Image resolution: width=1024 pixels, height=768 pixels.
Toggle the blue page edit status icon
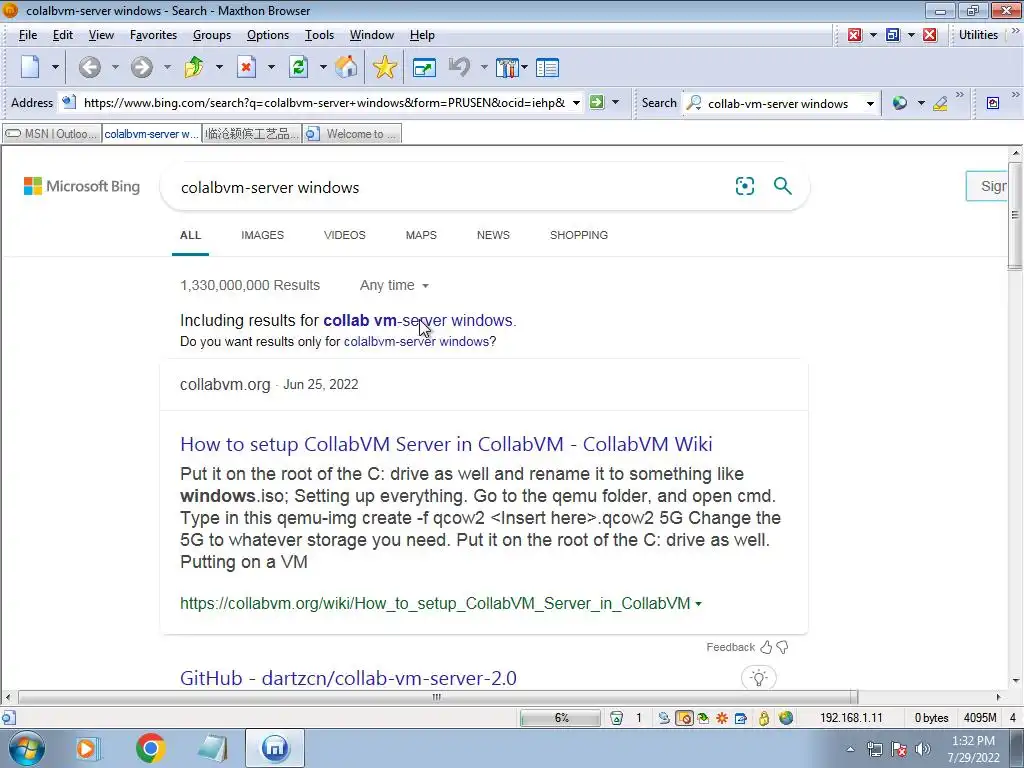741,718
